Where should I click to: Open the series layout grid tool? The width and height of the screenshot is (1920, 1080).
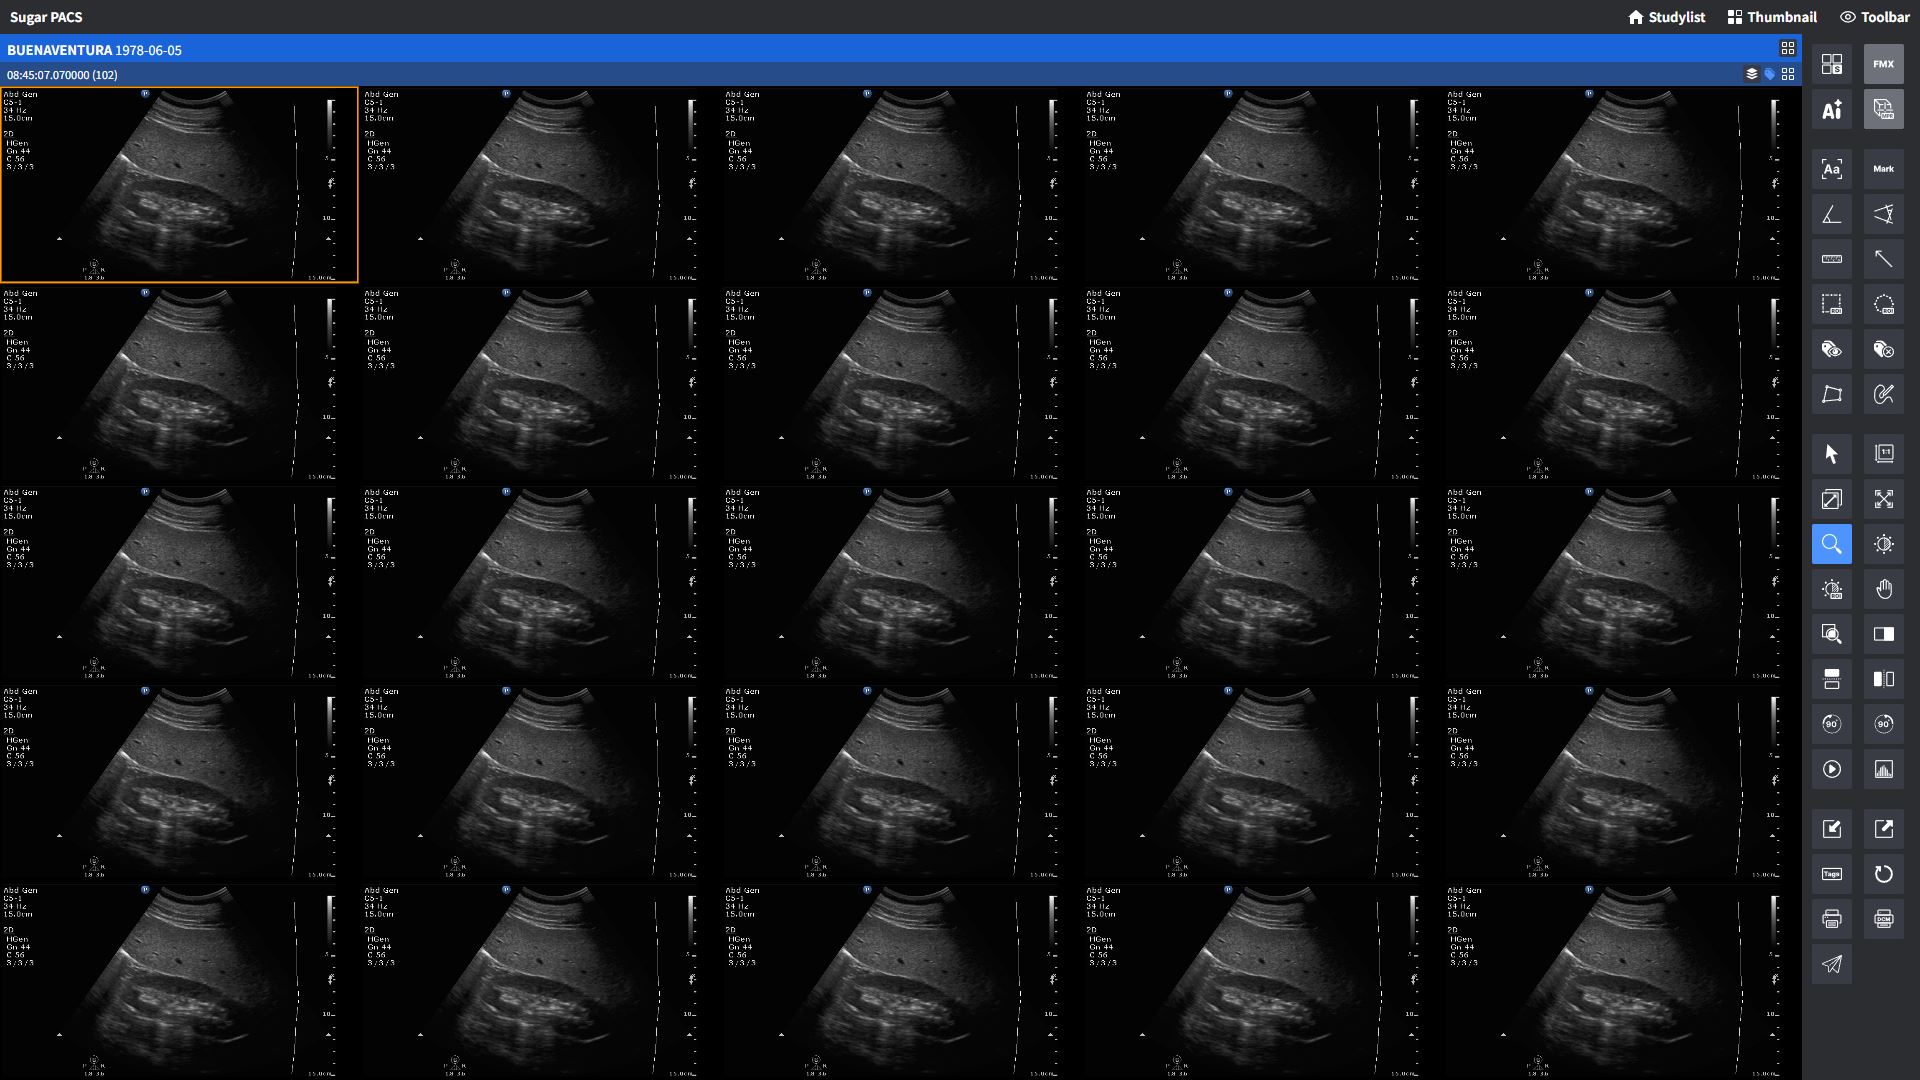pos(1831,64)
